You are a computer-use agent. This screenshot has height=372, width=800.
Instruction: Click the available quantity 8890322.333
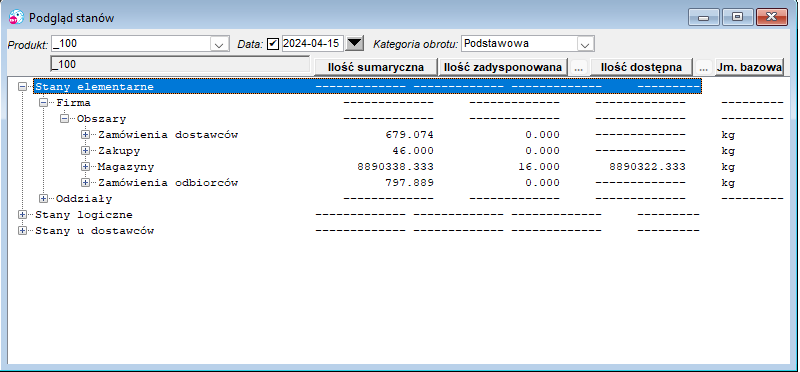[x=647, y=167]
